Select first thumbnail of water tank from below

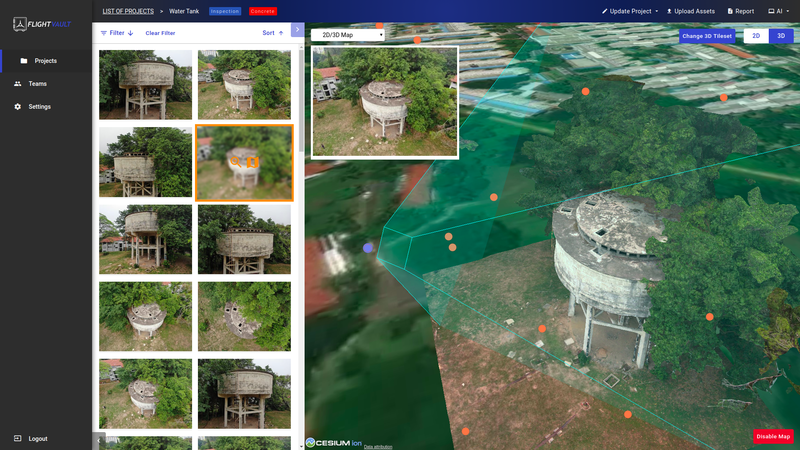coord(145,85)
